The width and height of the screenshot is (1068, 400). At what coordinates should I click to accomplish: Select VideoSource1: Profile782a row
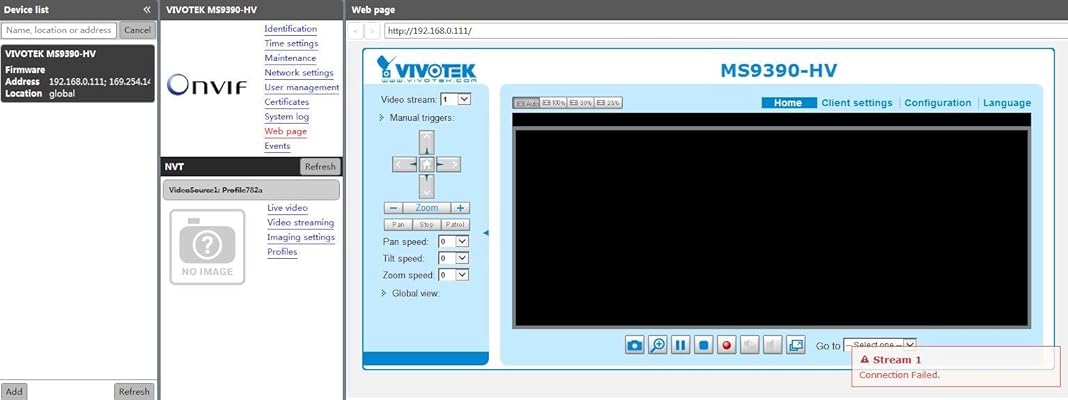coord(251,190)
